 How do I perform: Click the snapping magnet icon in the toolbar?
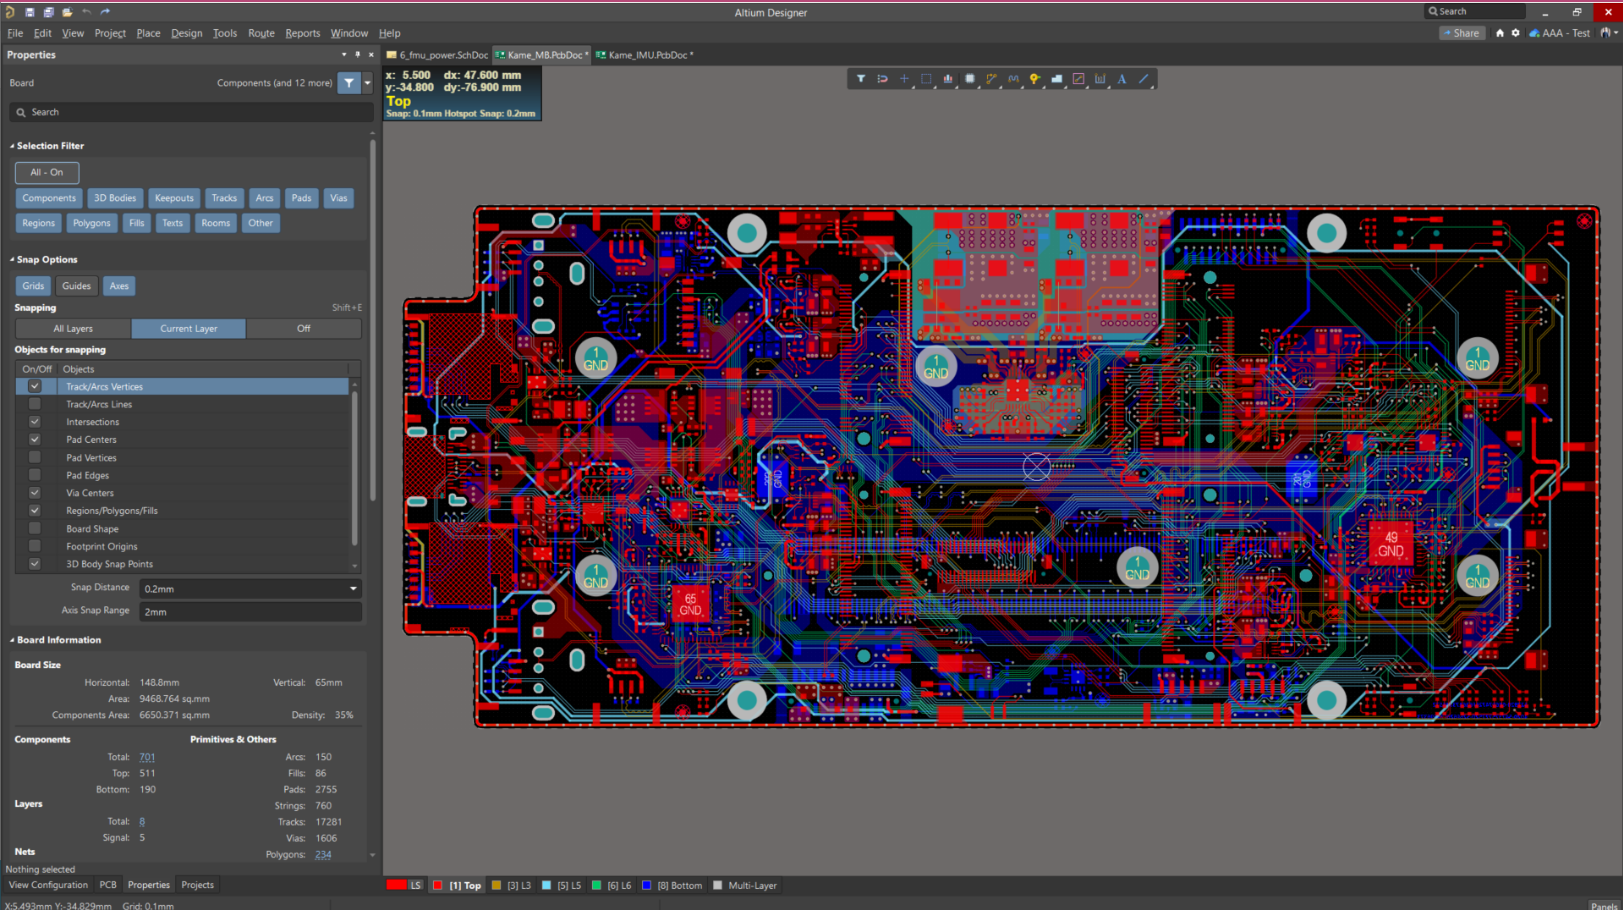point(882,78)
